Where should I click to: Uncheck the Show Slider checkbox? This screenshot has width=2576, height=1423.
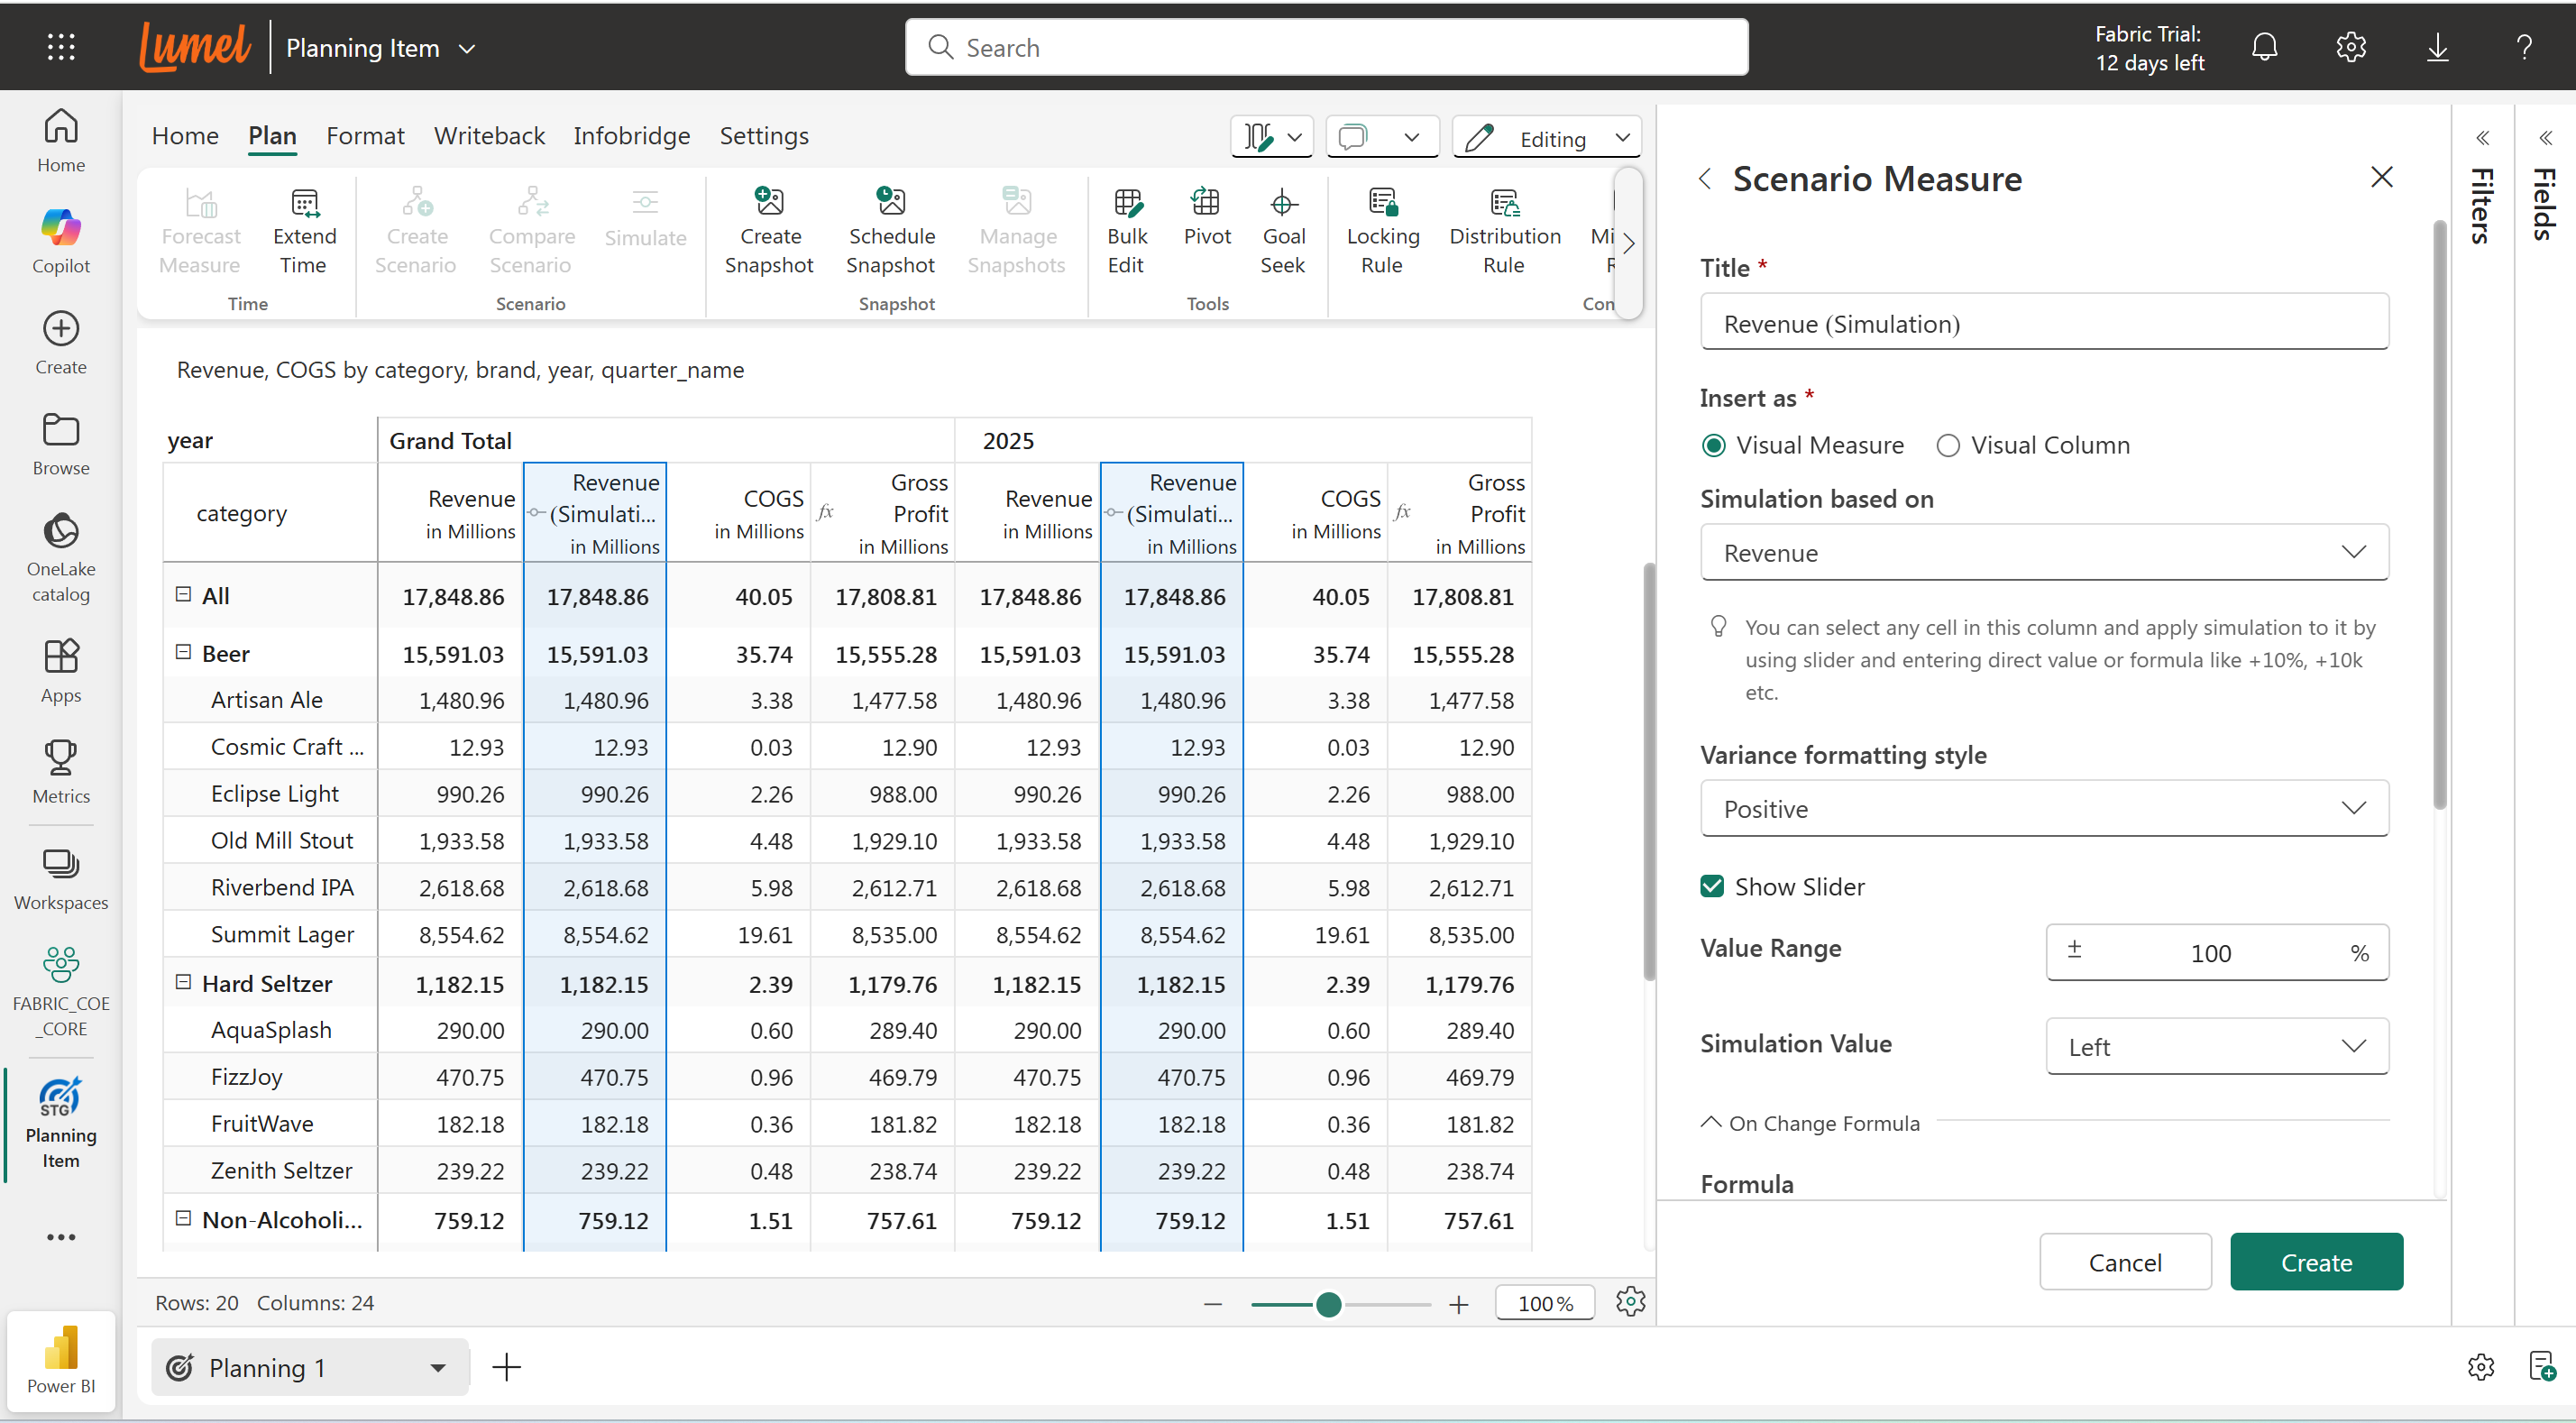tap(1712, 886)
